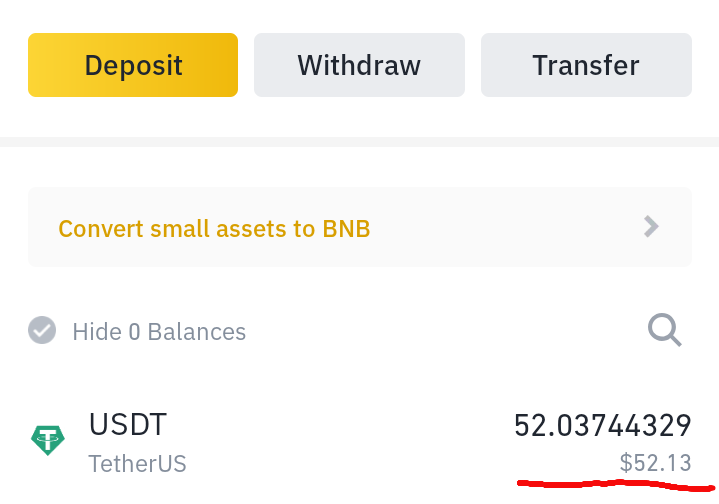Open Convert small assets to BNB link
The image size is (719, 504).
point(214,228)
